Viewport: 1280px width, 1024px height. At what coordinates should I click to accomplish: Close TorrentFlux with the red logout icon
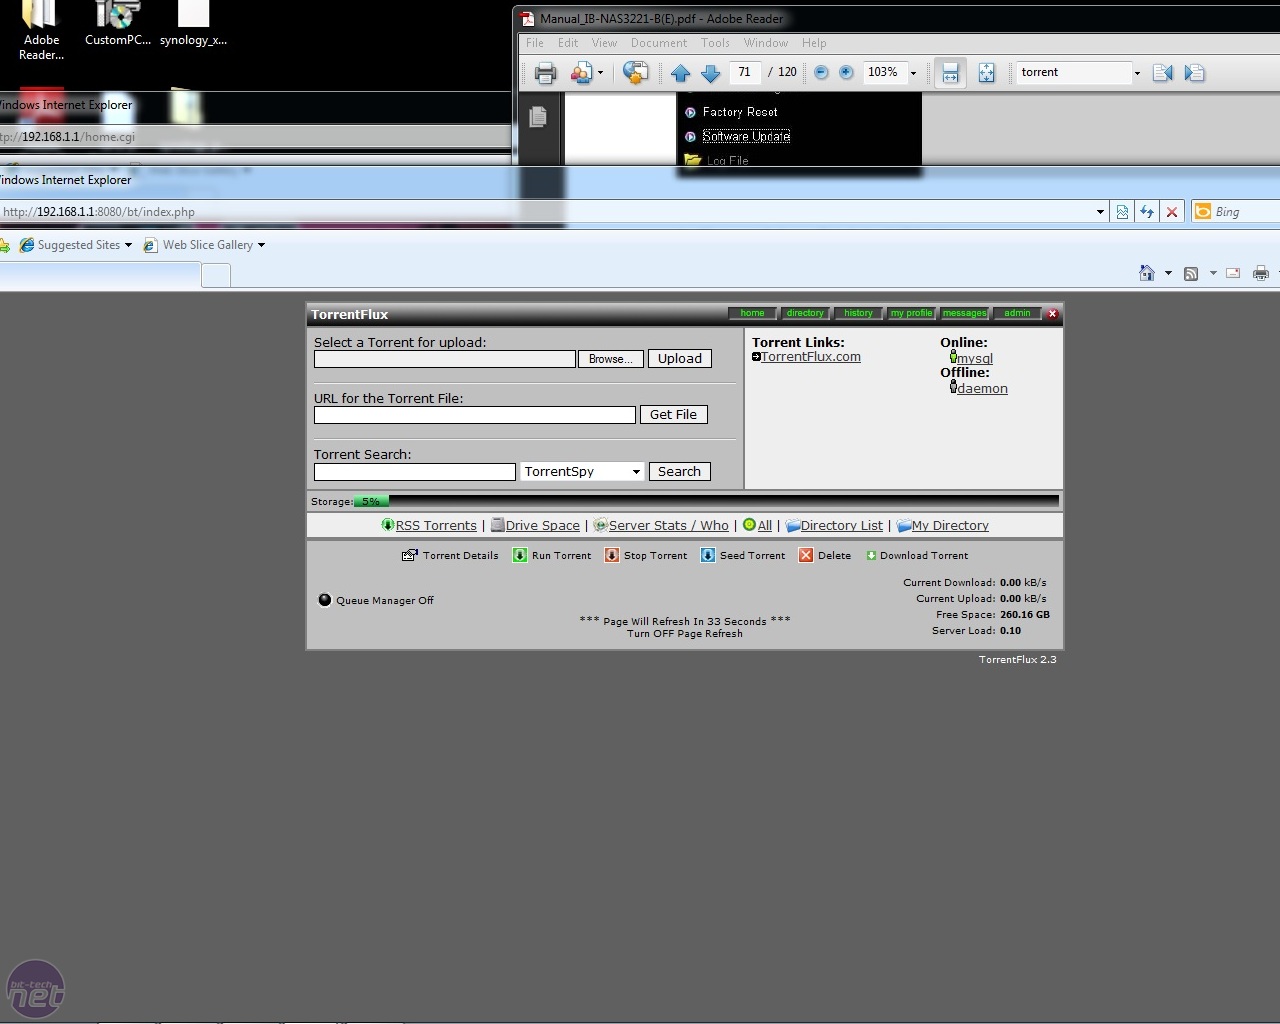coord(1052,314)
